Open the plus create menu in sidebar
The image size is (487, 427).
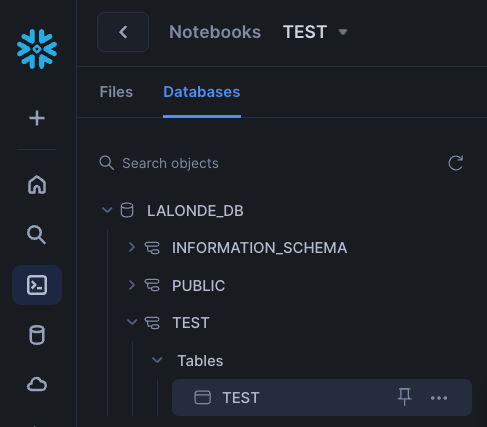coord(37,118)
